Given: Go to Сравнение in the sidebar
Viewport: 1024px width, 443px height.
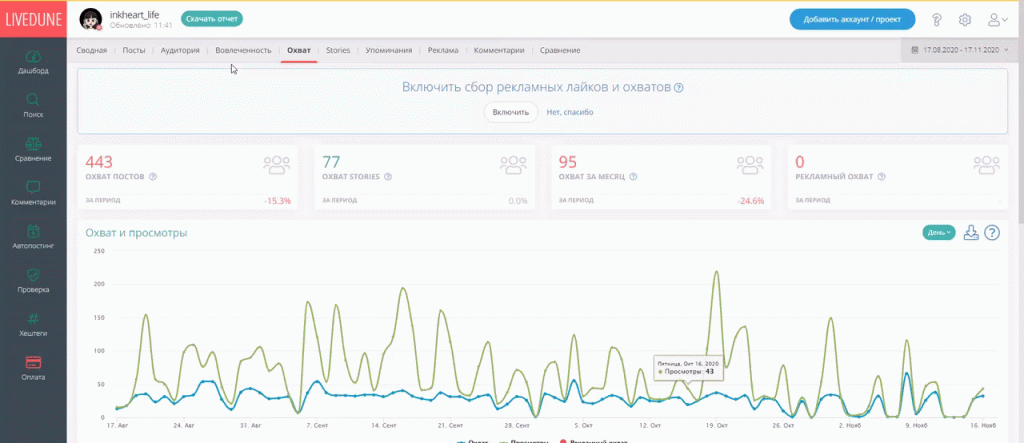Looking at the screenshot, I should coord(33,149).
